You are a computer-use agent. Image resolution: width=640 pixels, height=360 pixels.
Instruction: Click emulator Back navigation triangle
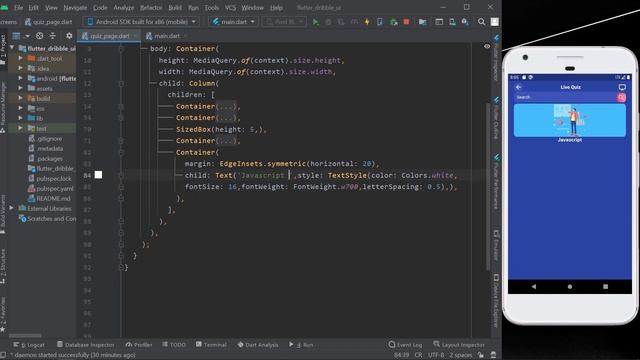pyautogui.click(x=533, y=287)
